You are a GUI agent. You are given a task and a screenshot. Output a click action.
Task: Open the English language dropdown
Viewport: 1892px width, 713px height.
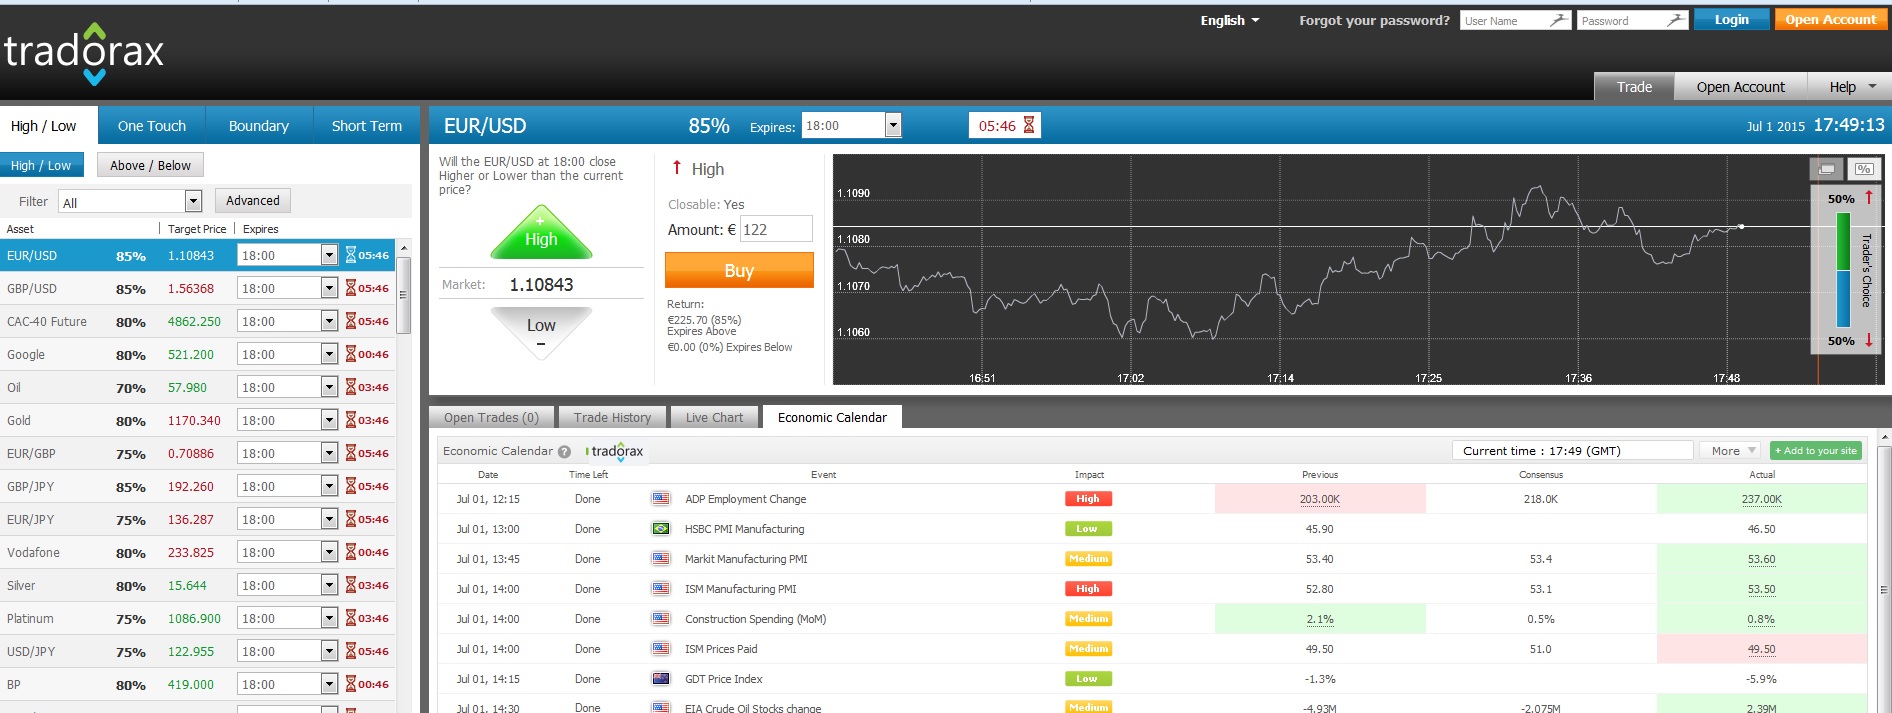1230,20
